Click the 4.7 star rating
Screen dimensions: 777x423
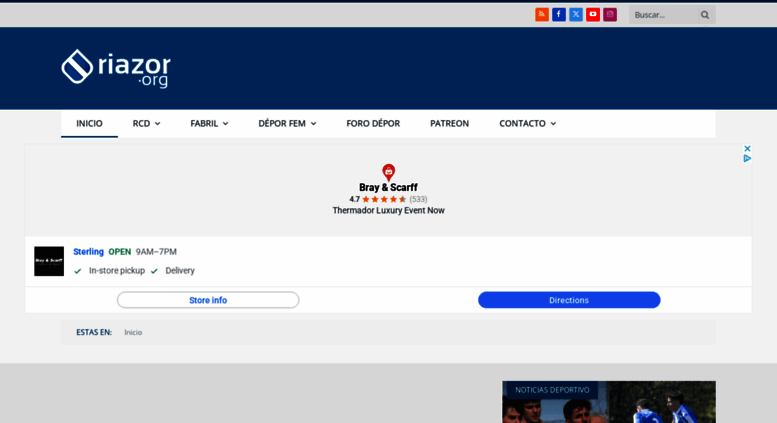pos(378,199)
